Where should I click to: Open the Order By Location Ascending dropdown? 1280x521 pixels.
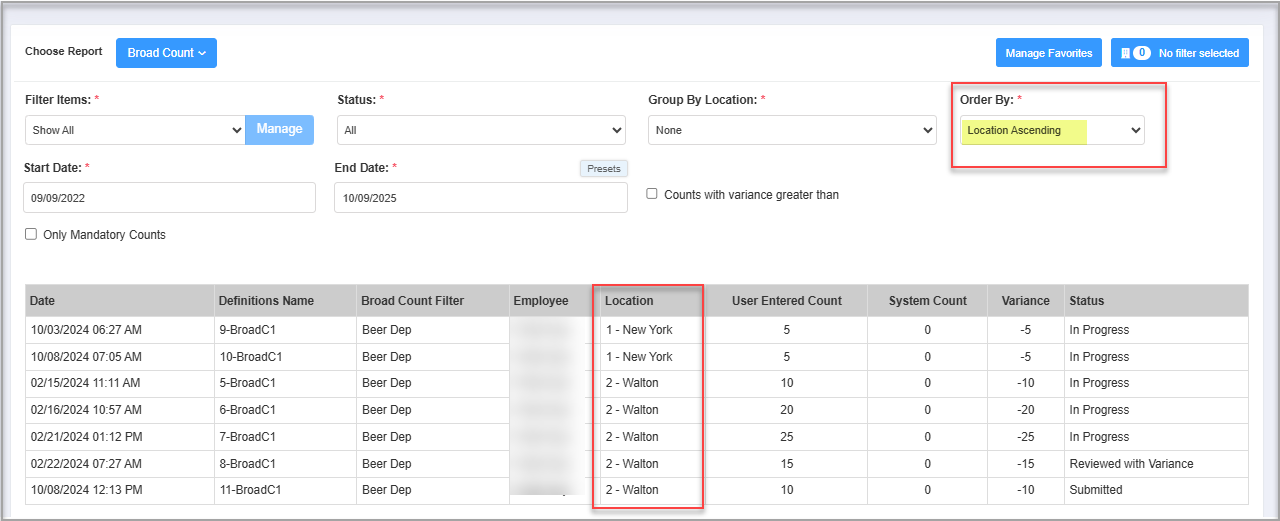(x=1052, y=130)
